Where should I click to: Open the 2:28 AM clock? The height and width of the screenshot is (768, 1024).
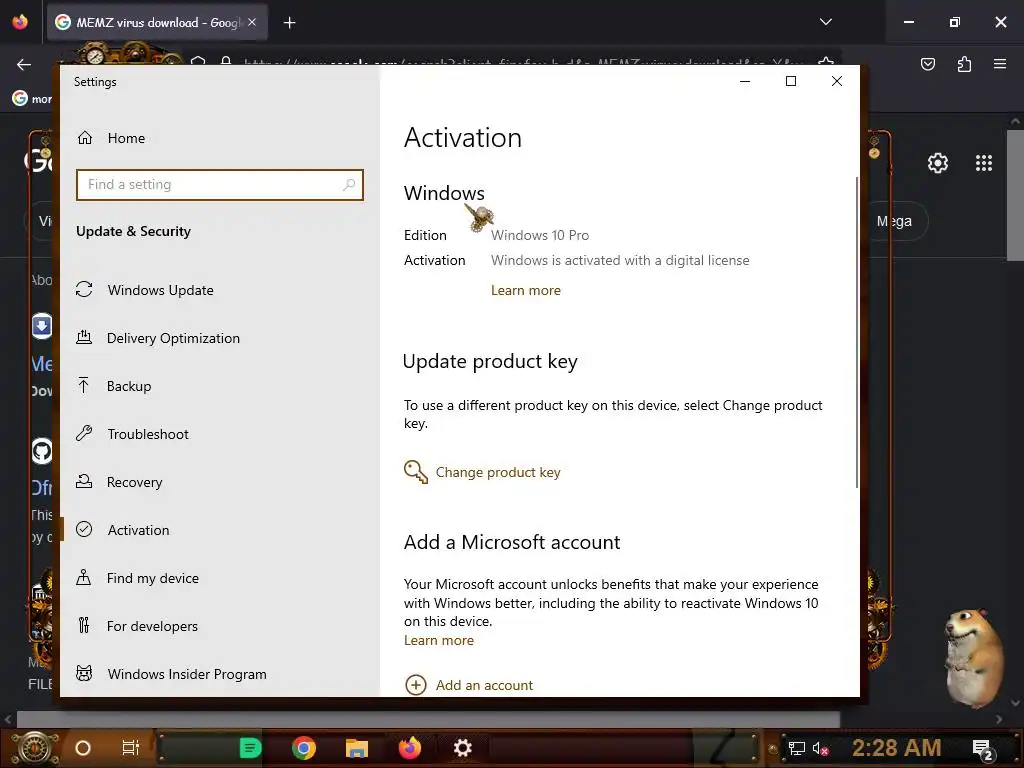[x=896, y=748]
